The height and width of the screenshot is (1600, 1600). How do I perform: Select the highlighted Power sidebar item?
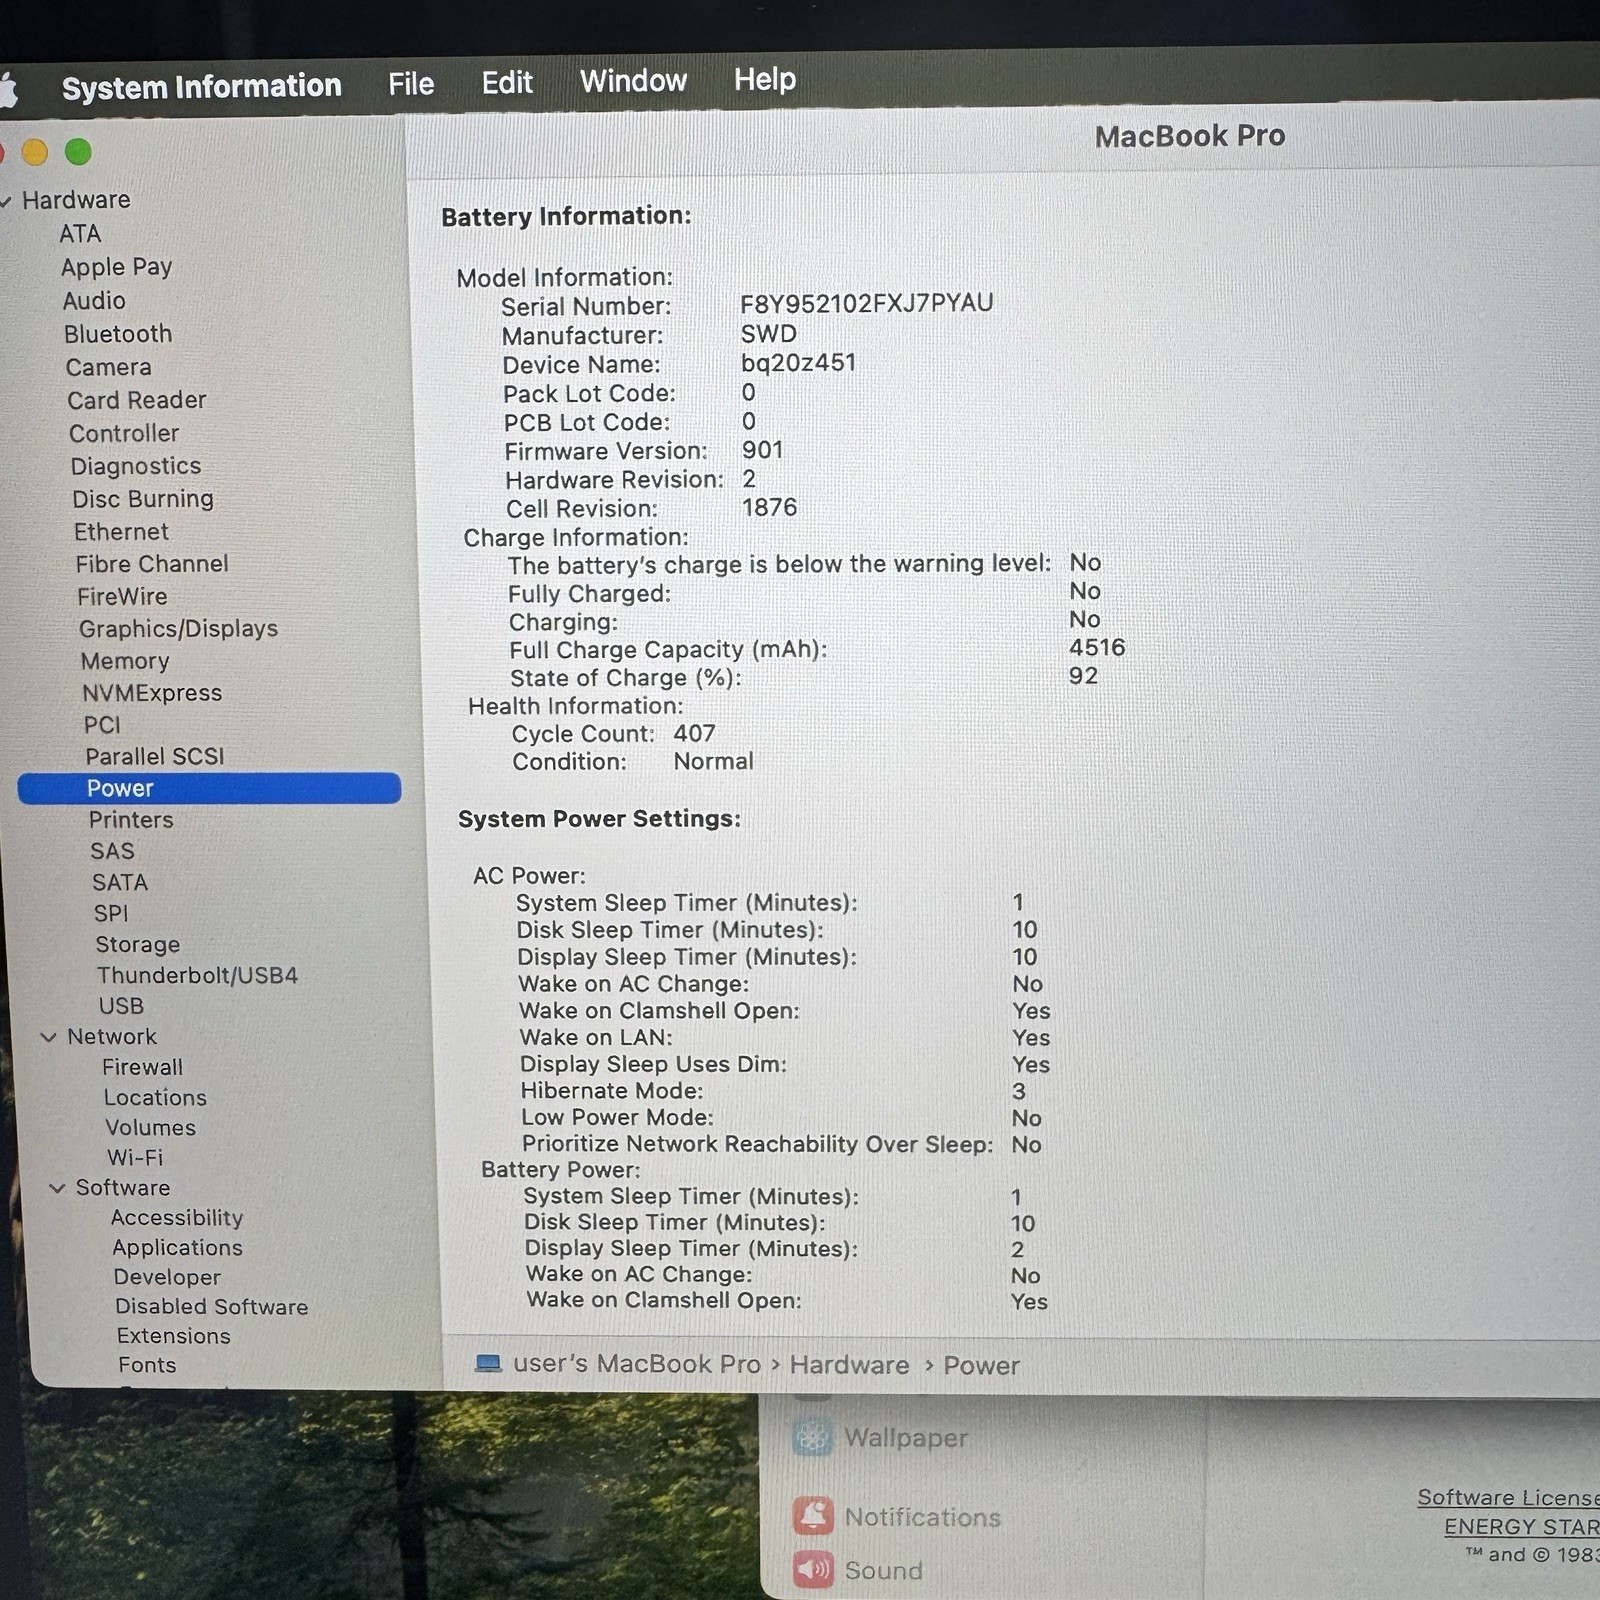pyautogui.click(x=209, y=788)
